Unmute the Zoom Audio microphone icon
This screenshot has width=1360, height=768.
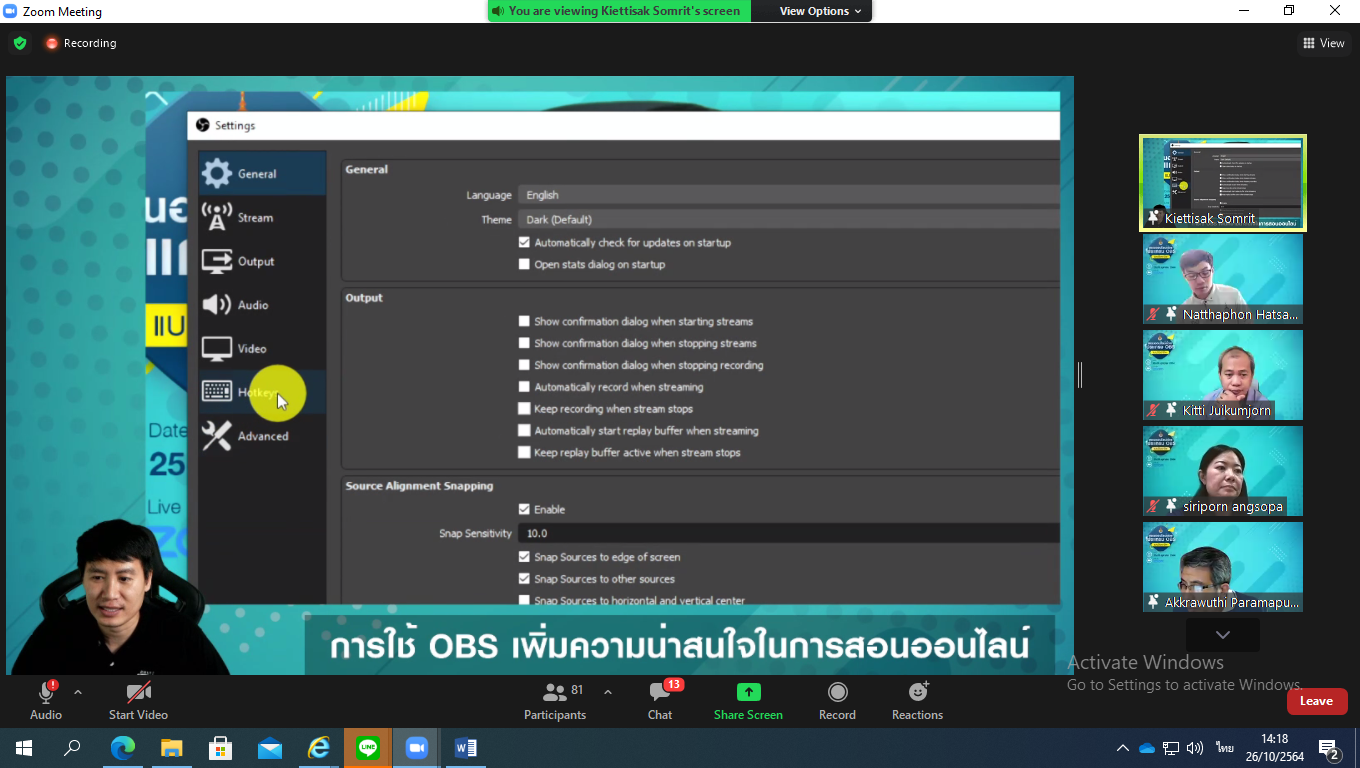click(46, 692)
